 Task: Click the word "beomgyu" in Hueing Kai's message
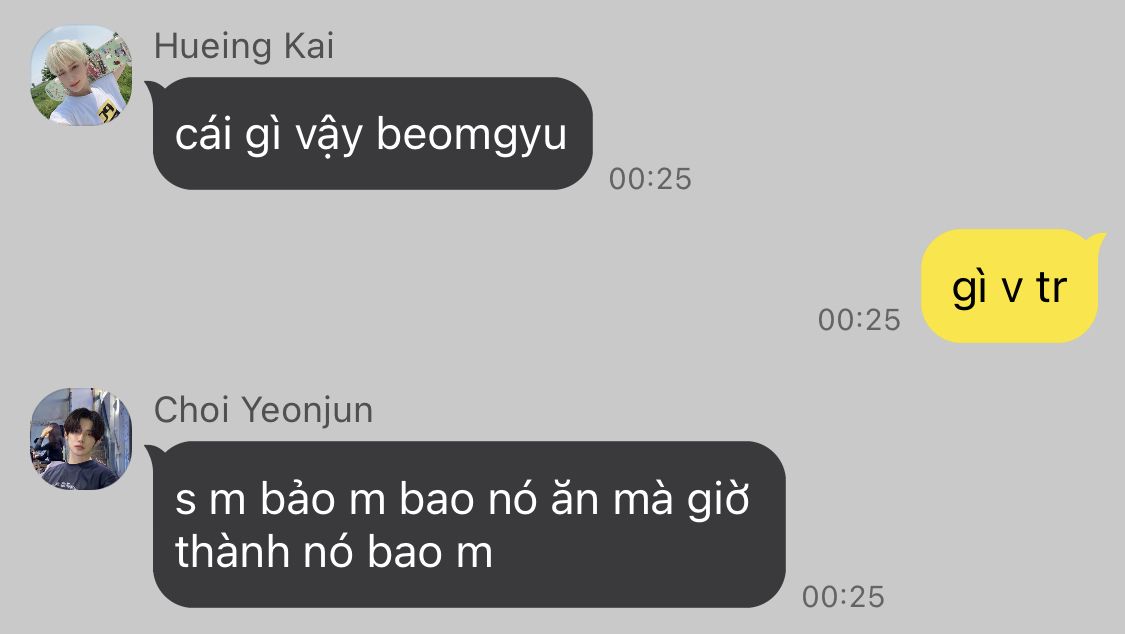pyautogui.click(x=471, y=136)
